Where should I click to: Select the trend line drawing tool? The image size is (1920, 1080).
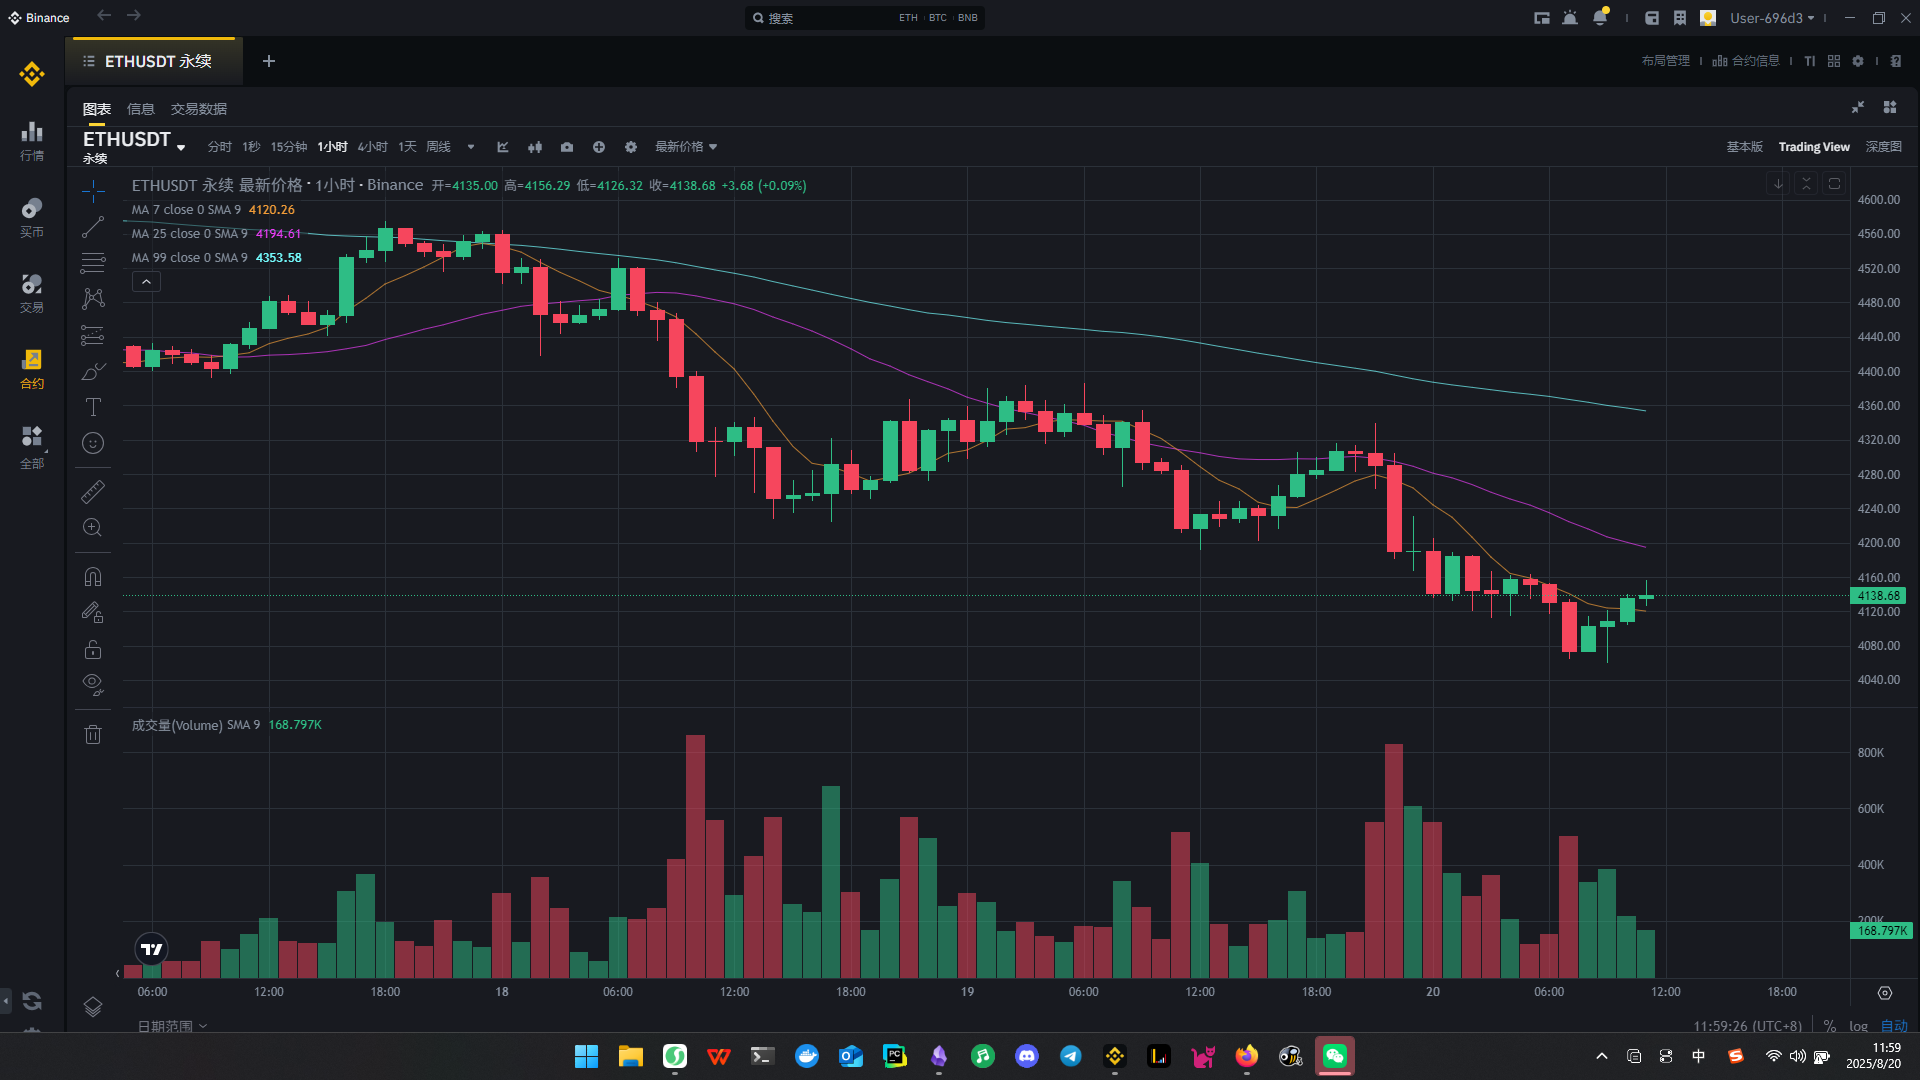pyautogui.click(x=93, y=227)
